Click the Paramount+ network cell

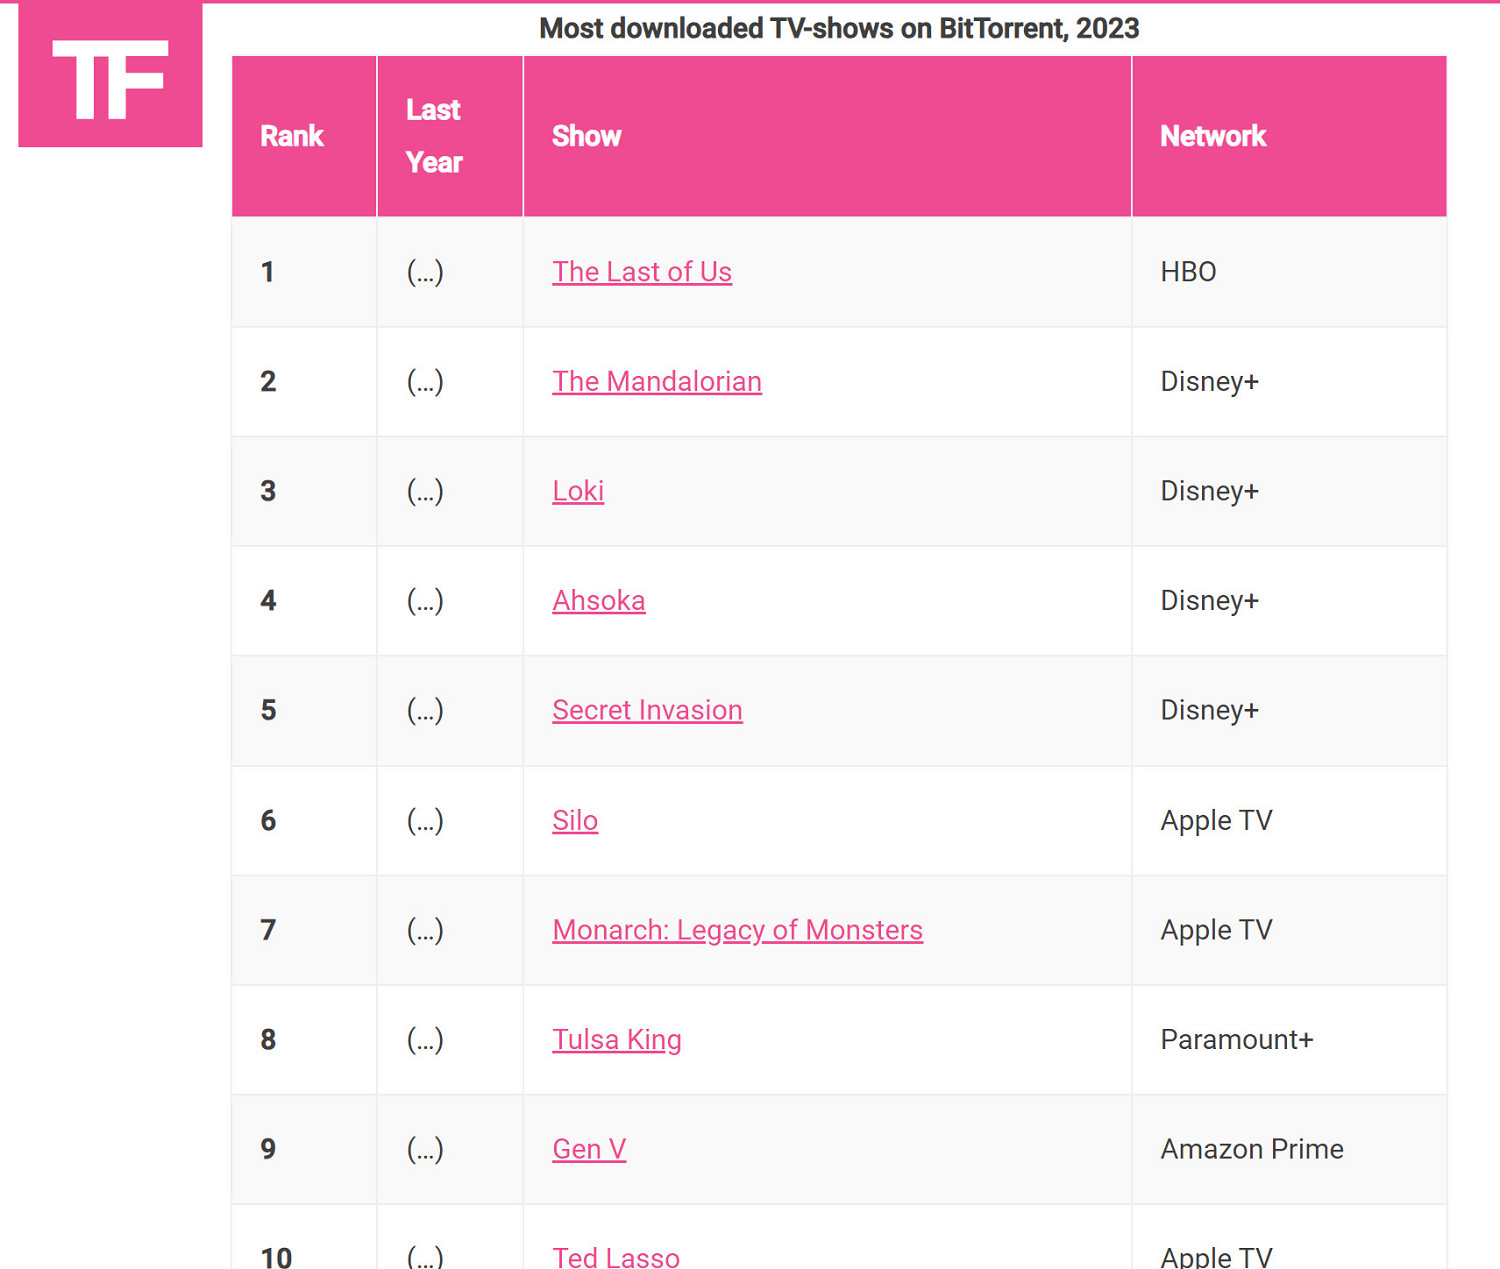point(1236,1040)
